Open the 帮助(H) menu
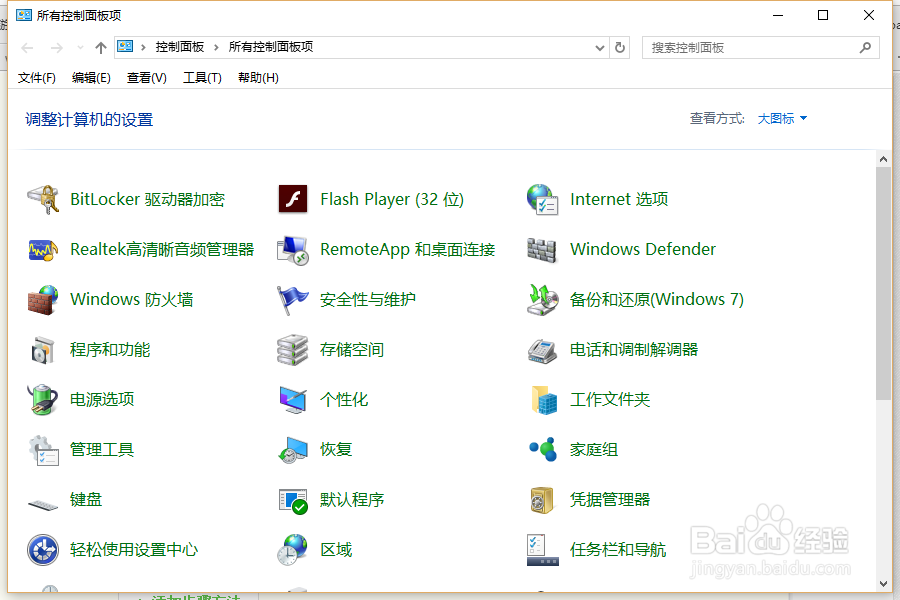 click(x=258, y=78)
